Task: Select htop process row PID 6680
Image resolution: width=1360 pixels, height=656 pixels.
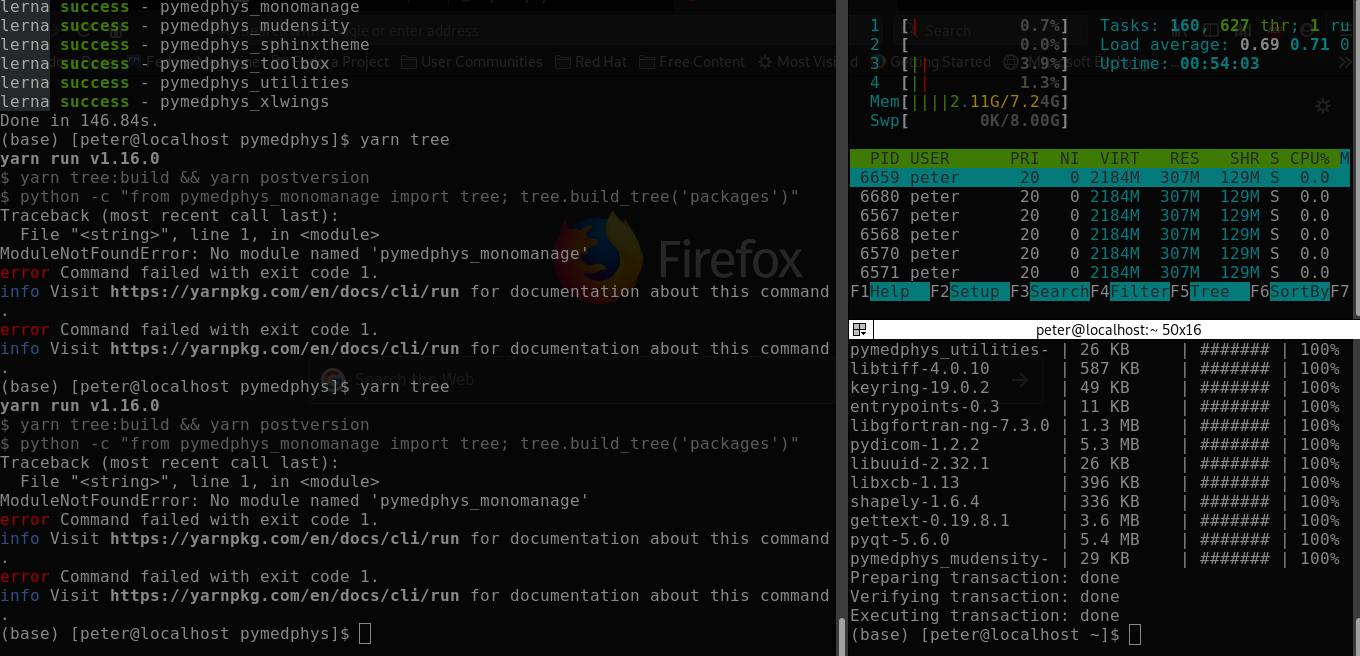Action: (x=1100, y=196)
